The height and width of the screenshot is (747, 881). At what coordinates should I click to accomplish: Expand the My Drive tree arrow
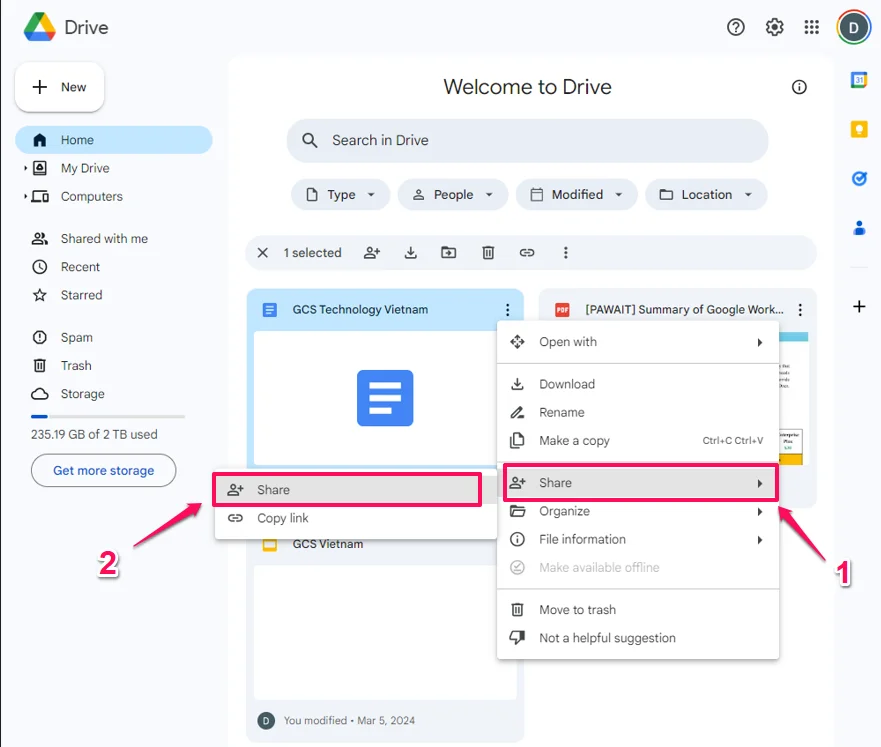pos(26,169)
